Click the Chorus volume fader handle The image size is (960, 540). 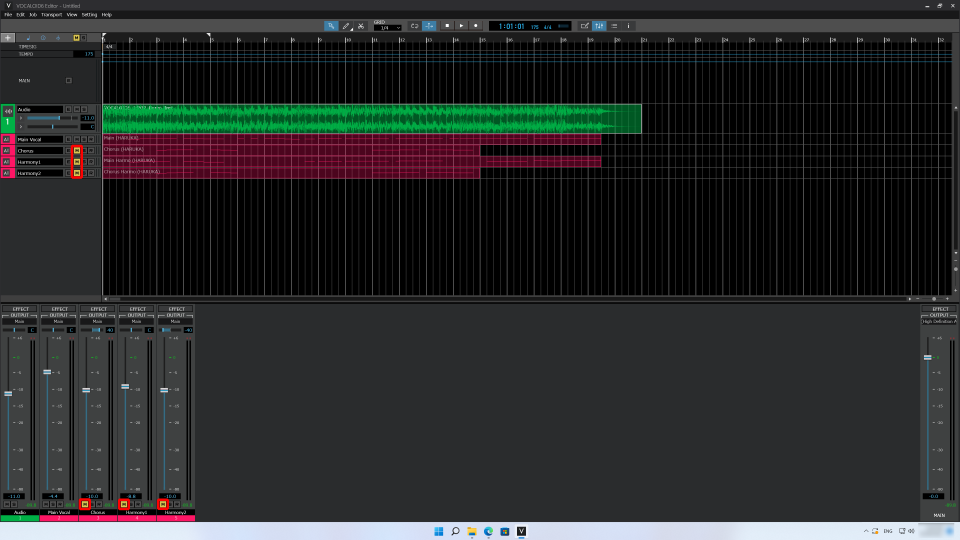point(86,390)
